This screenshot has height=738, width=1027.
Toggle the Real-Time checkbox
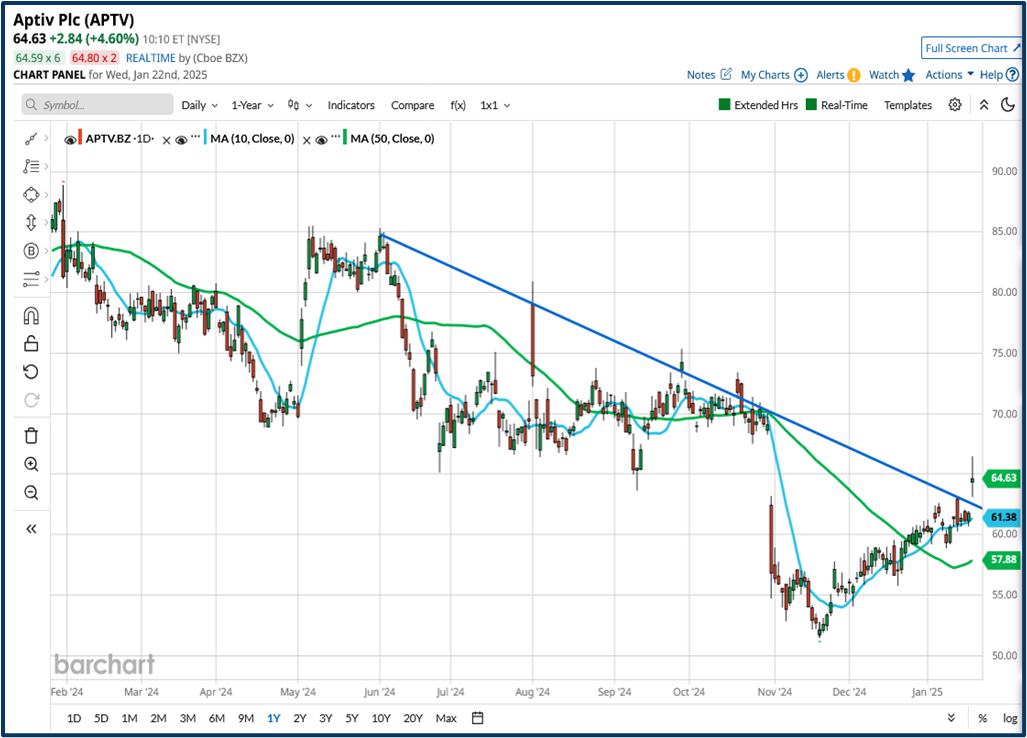(812, 105)
